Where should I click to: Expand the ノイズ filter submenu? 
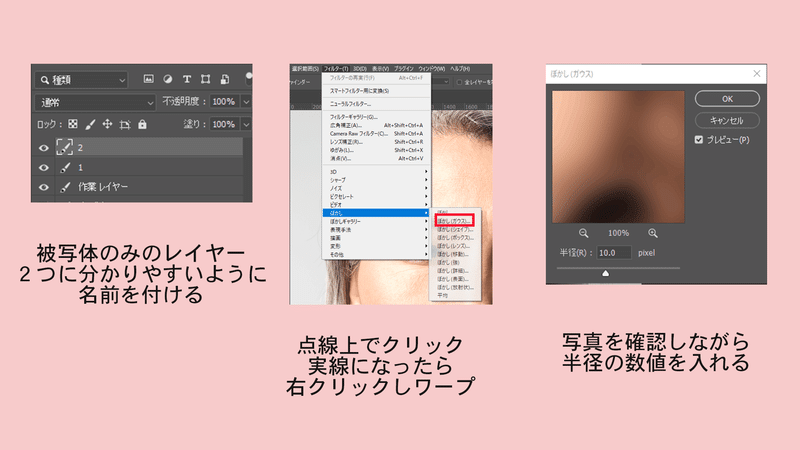tap(377, 188)
